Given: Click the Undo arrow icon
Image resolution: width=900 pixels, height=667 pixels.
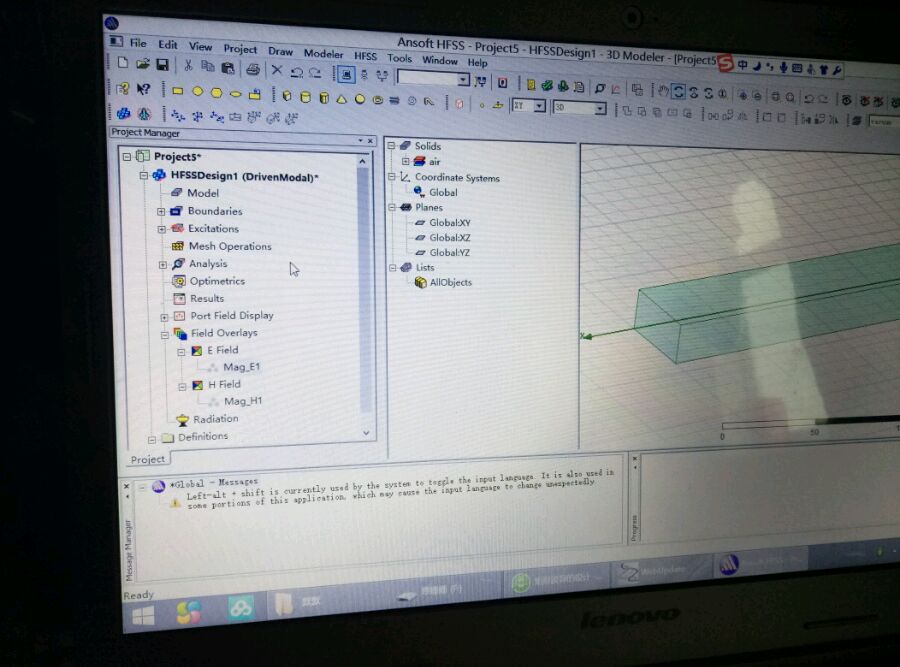Looking at the screenshot, I should coord(297,72).
